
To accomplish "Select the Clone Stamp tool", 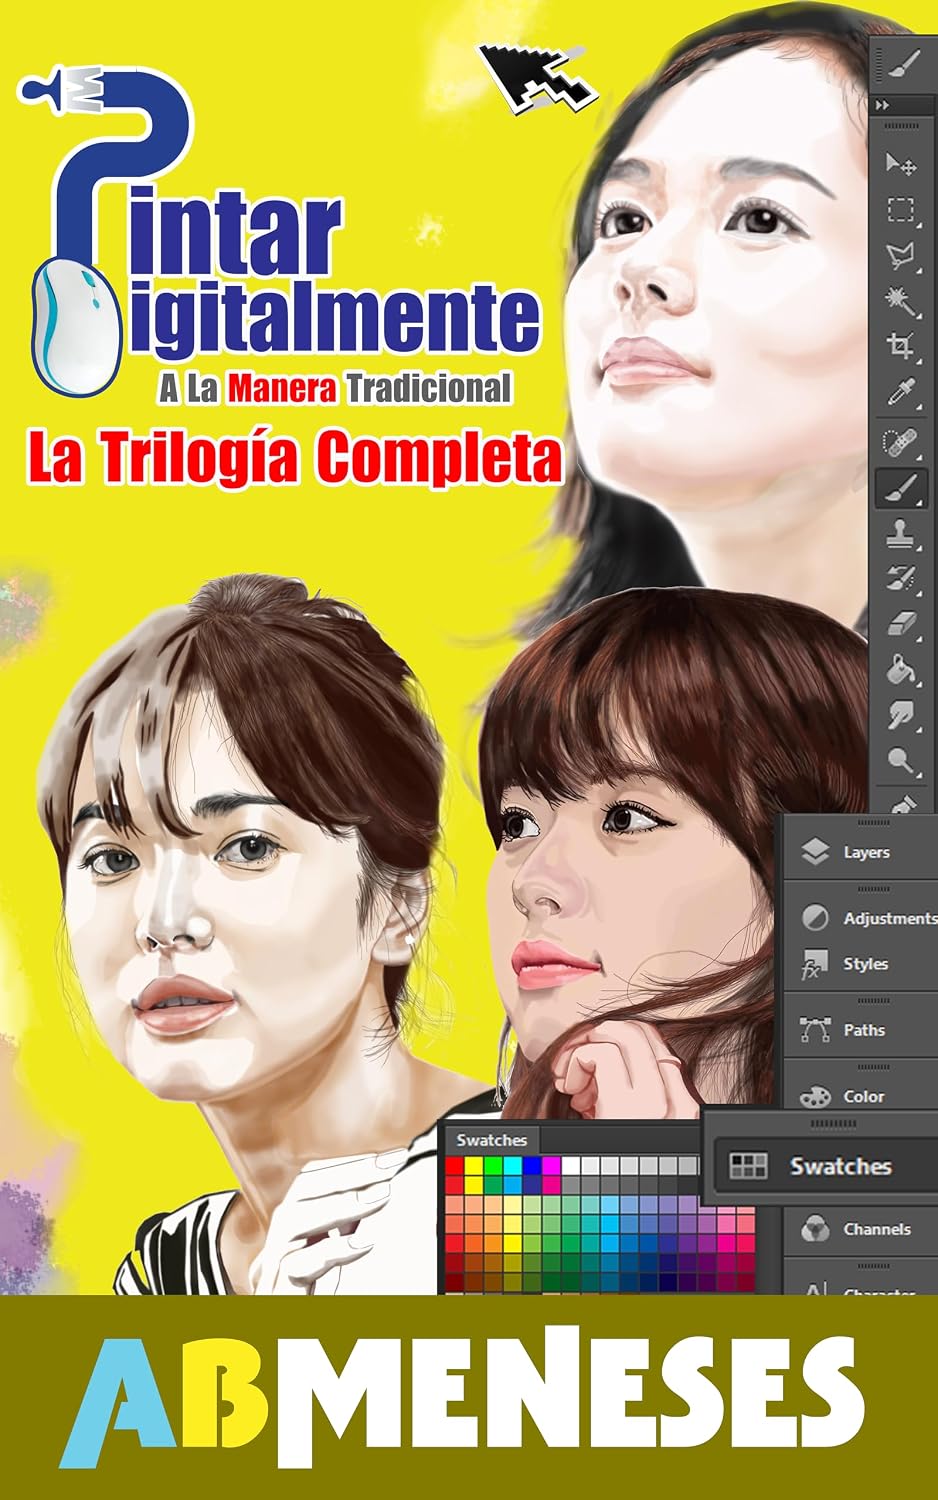I will [901, 533].
